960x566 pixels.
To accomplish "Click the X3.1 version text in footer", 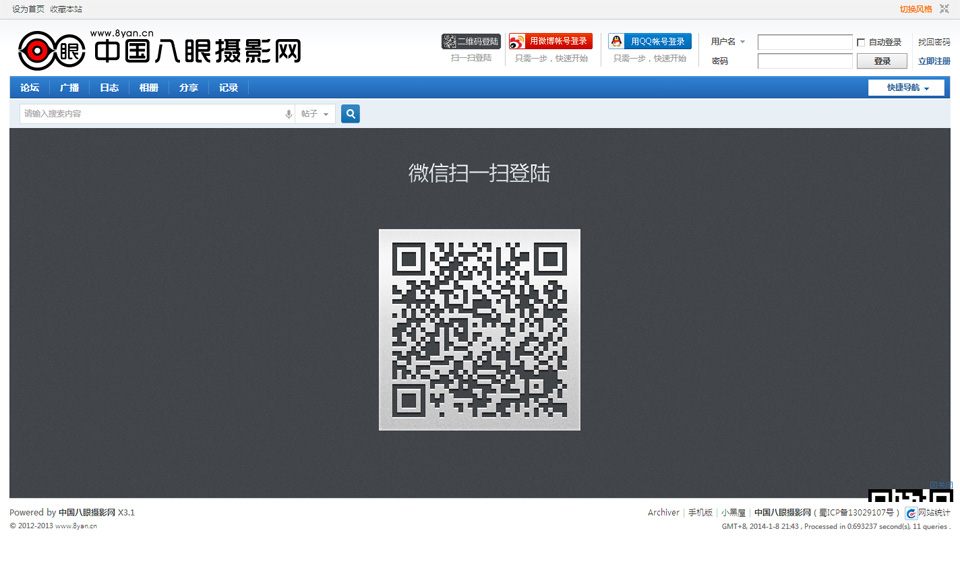I will coord(126,513).
